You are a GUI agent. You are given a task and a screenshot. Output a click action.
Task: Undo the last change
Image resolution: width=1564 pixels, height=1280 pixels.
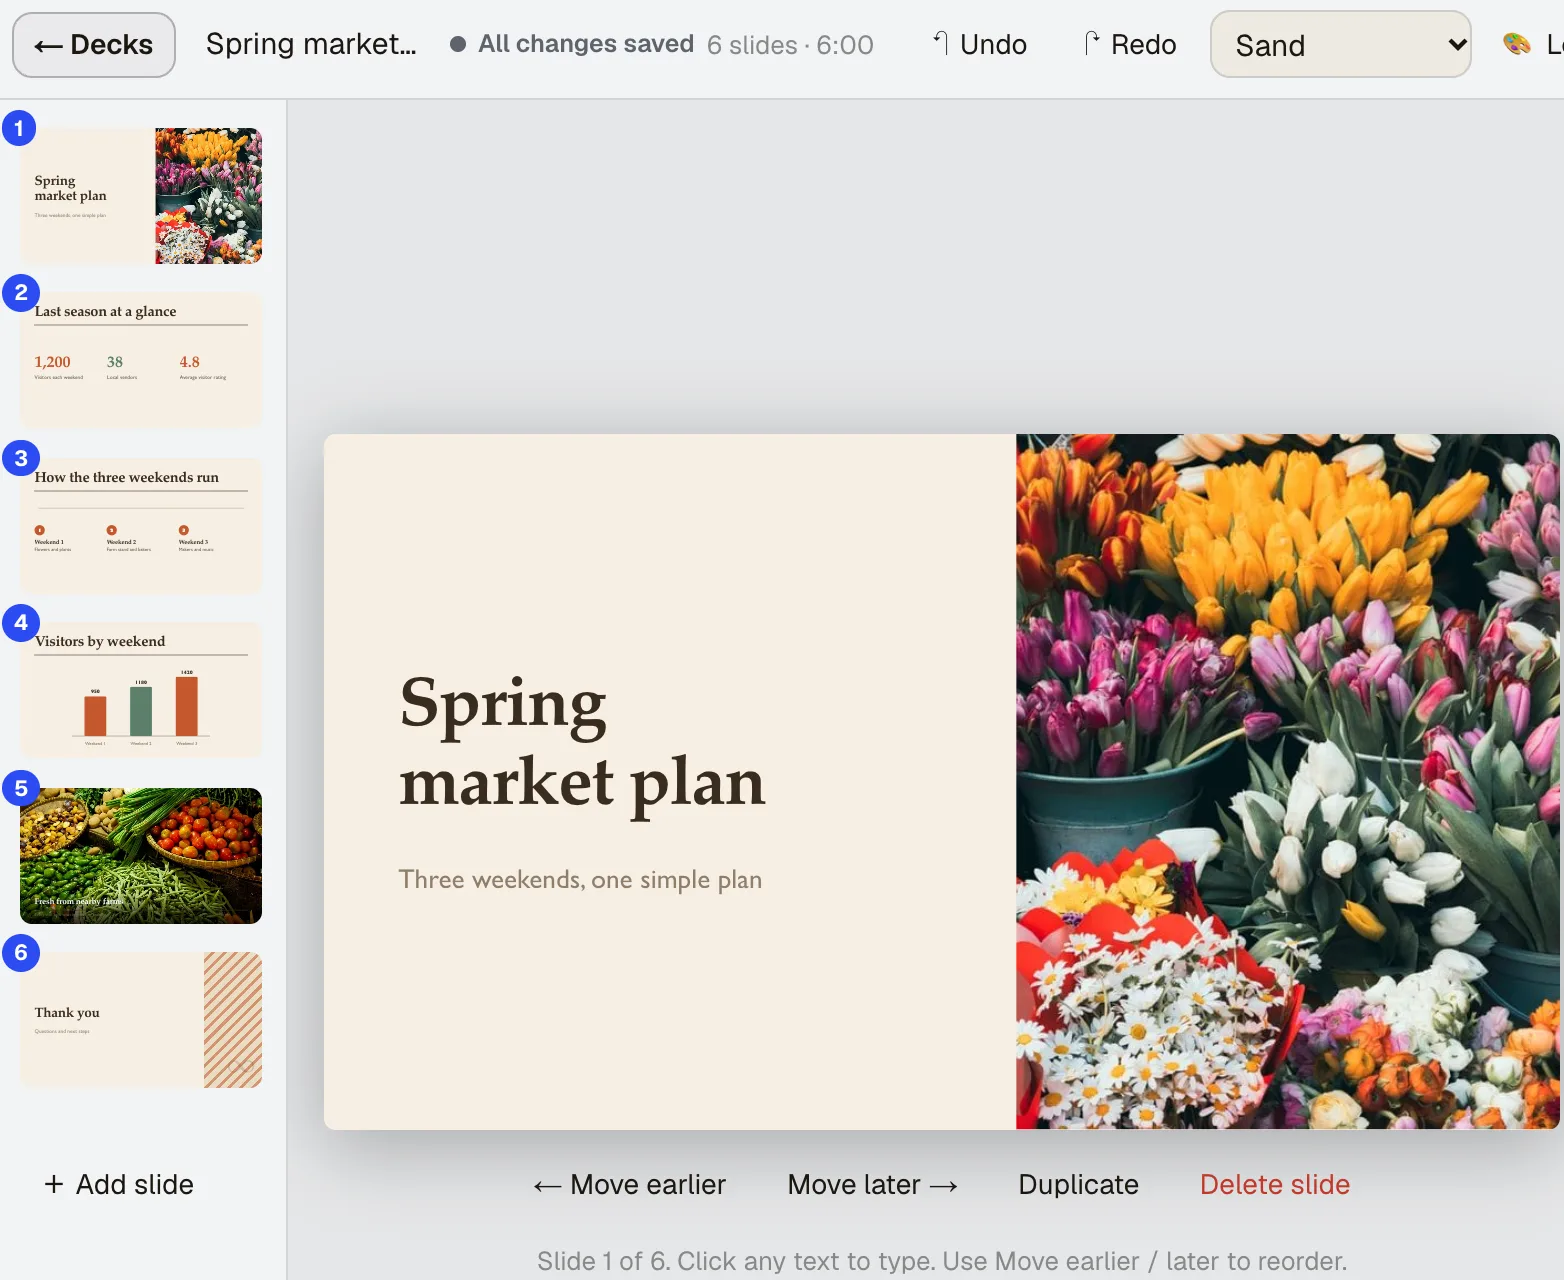pos(980,45)
